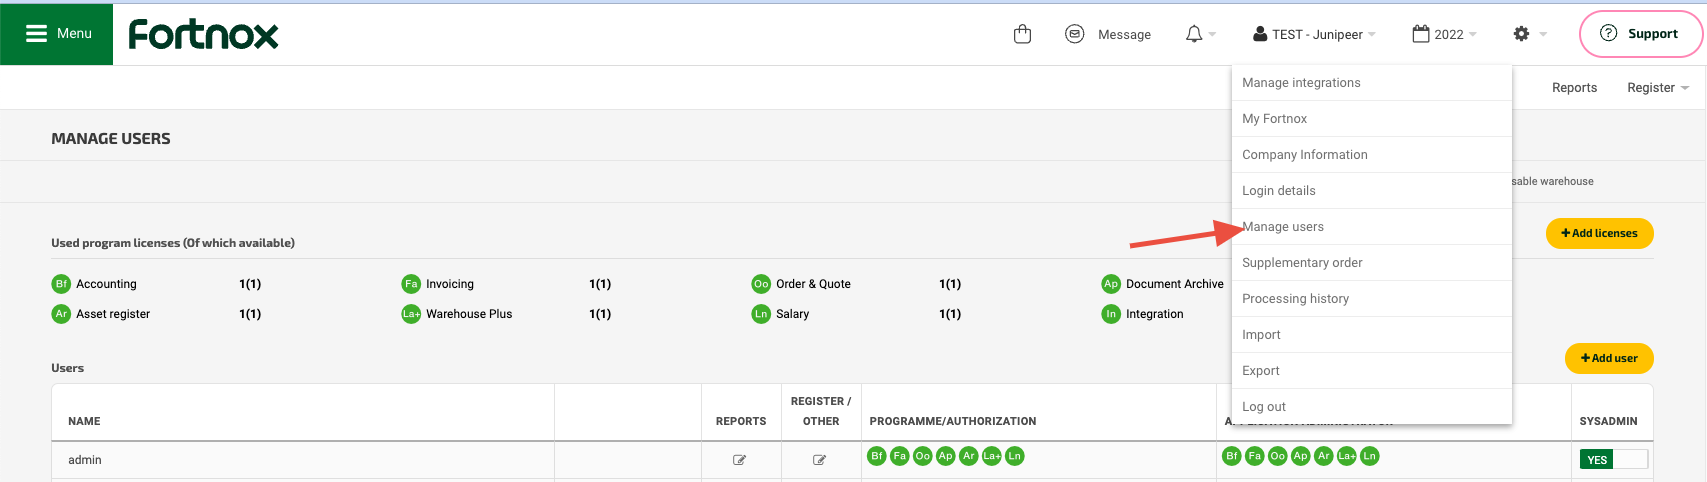
Task: Click the Fortnox logo
Action: [203, 35]
